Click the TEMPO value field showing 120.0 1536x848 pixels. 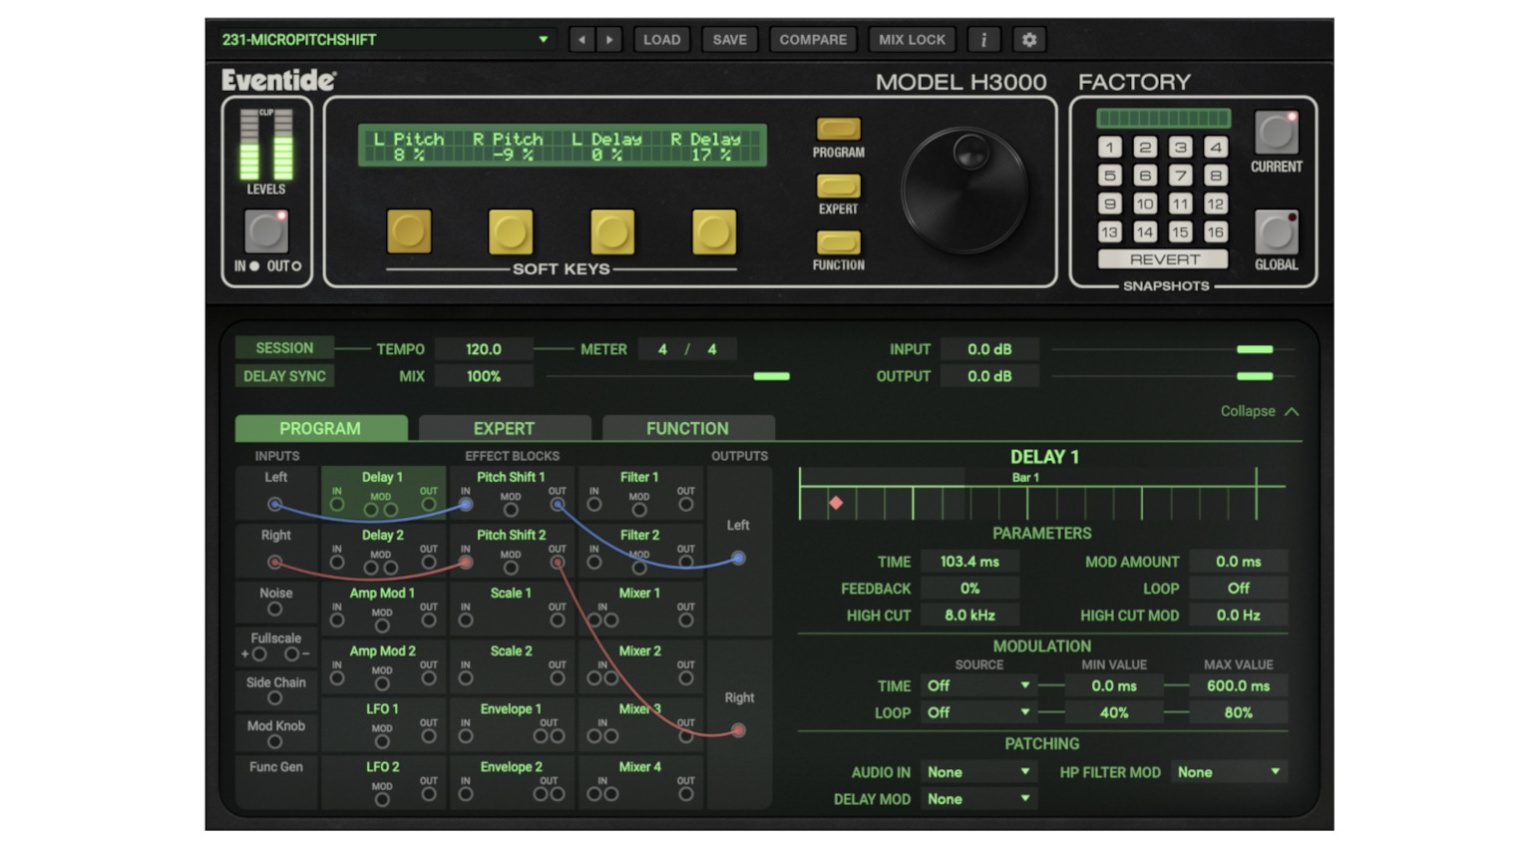pos(484,349)
